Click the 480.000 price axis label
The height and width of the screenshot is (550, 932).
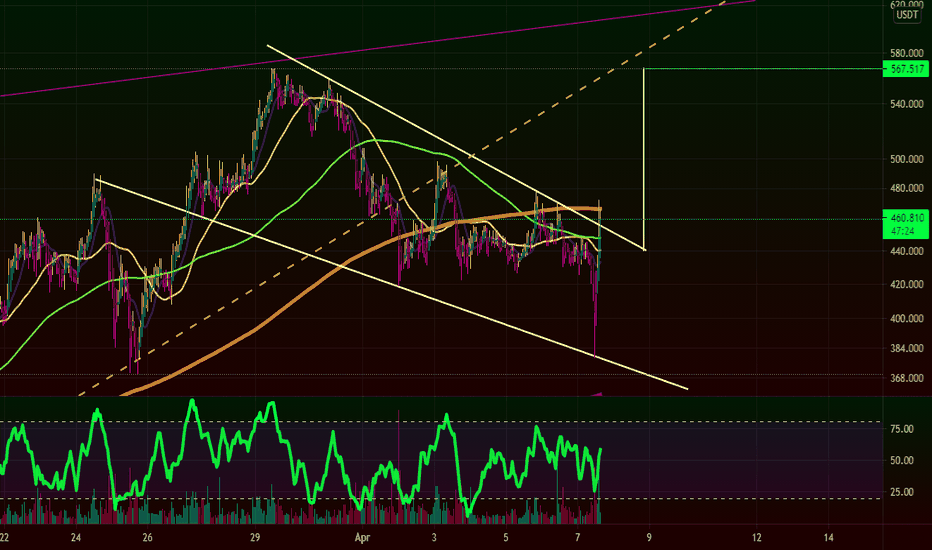(x=906, y=188)
